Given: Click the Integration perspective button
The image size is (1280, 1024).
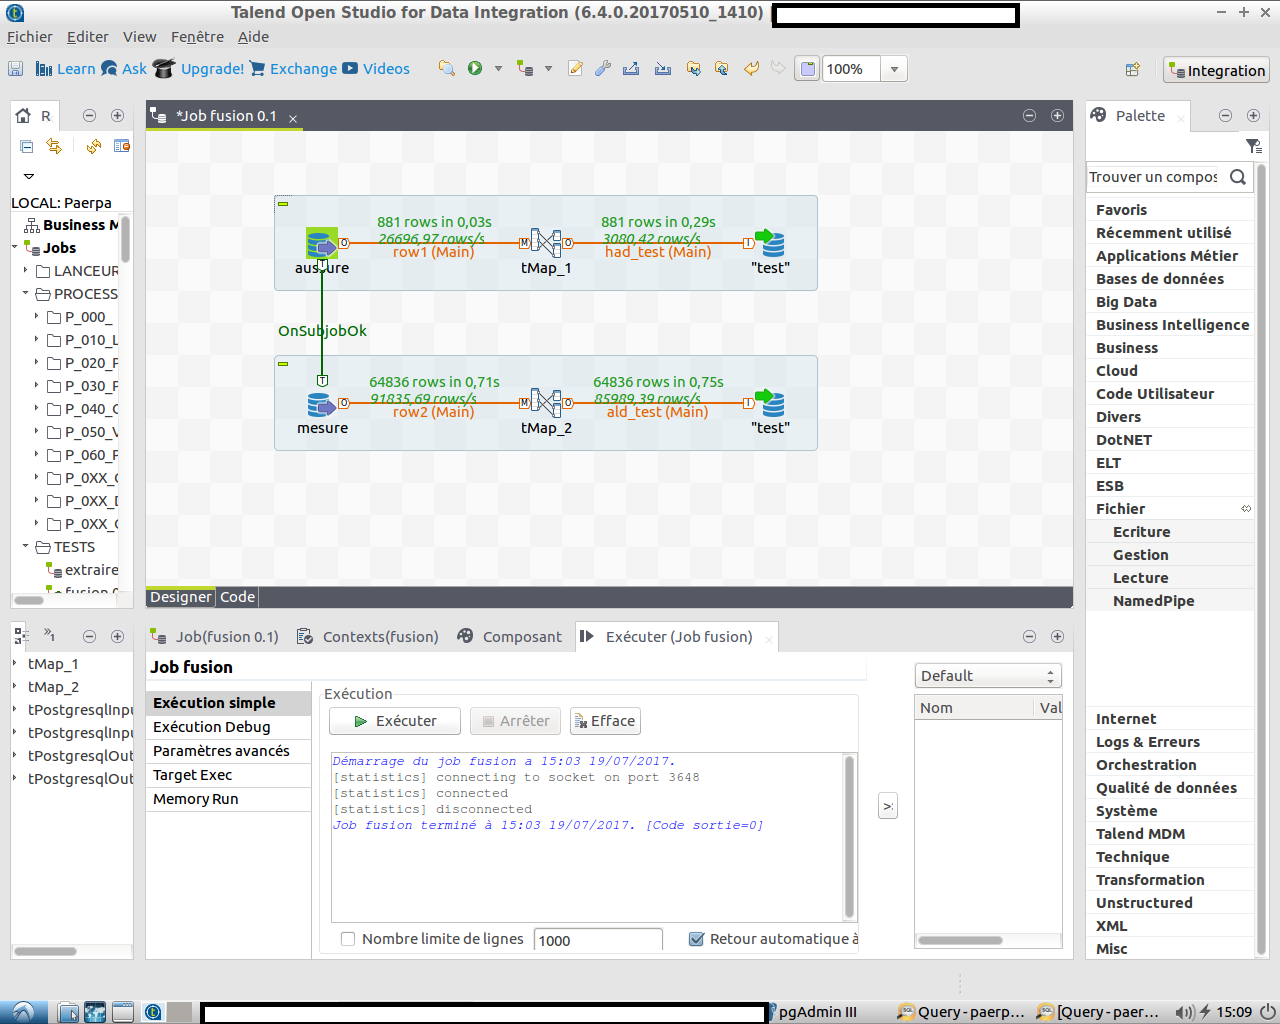Looking at the screenshot, I should pyautogui.click(x=1217, y=70).
